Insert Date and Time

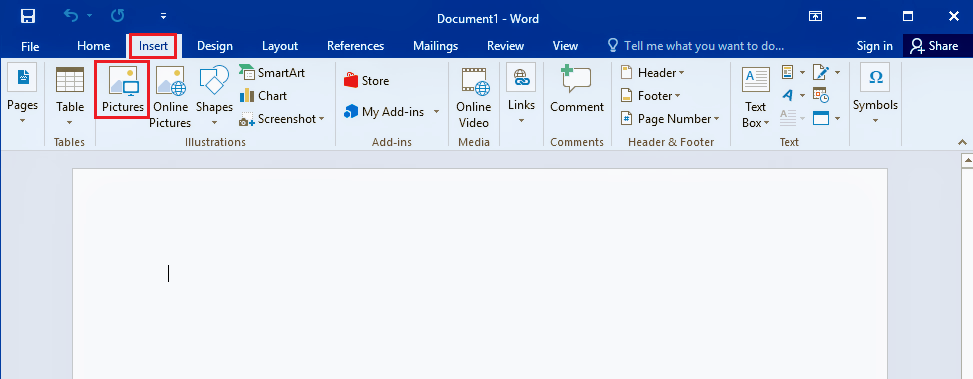coord(821,95)
